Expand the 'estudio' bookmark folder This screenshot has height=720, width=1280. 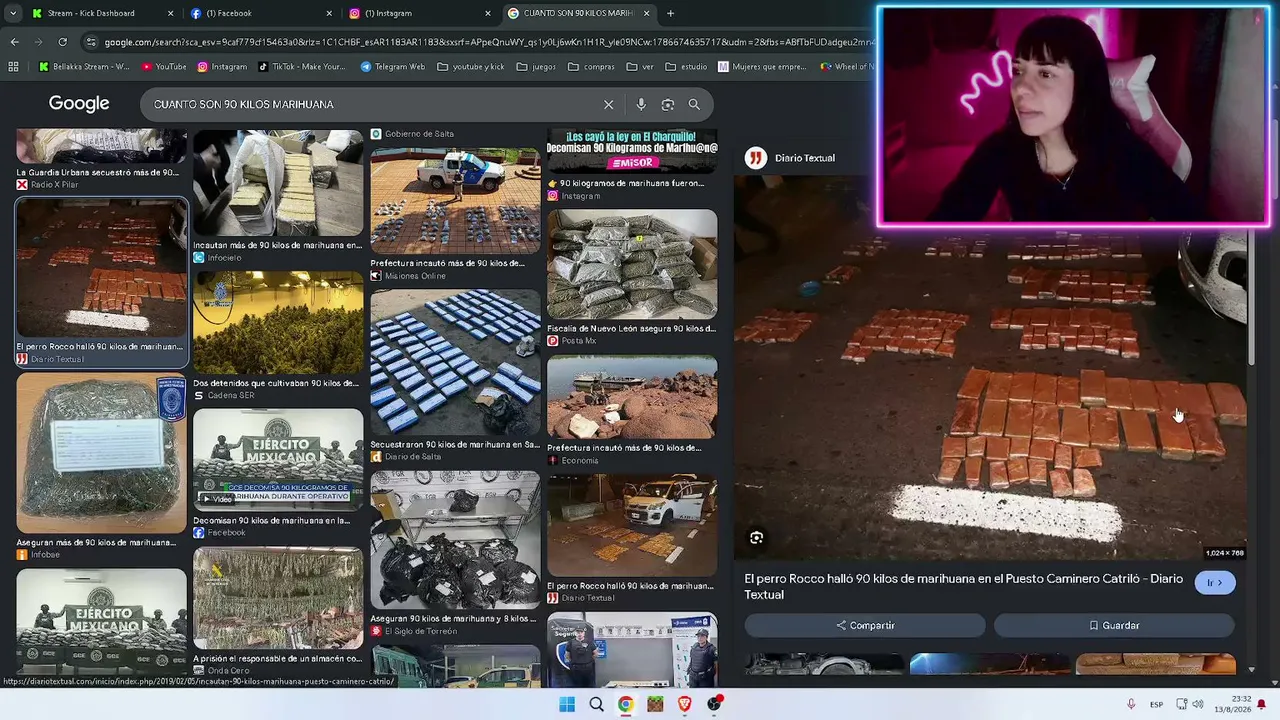point(686,67)
